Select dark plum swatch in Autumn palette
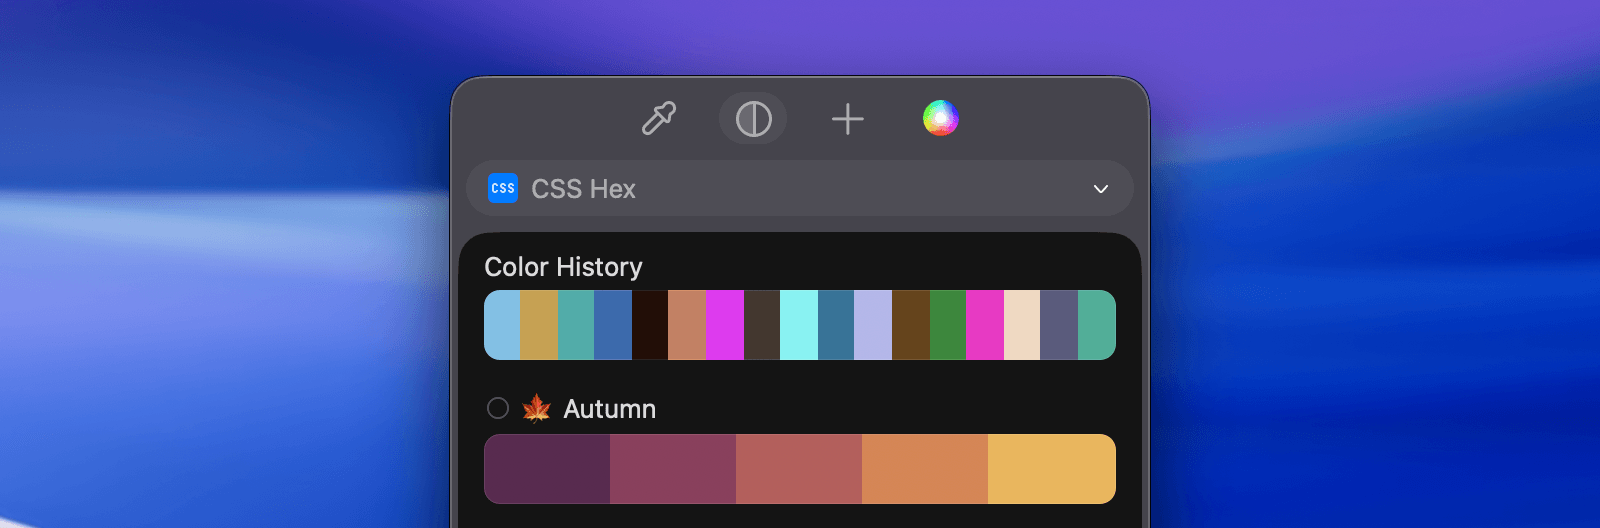 [x=547, y=469]
